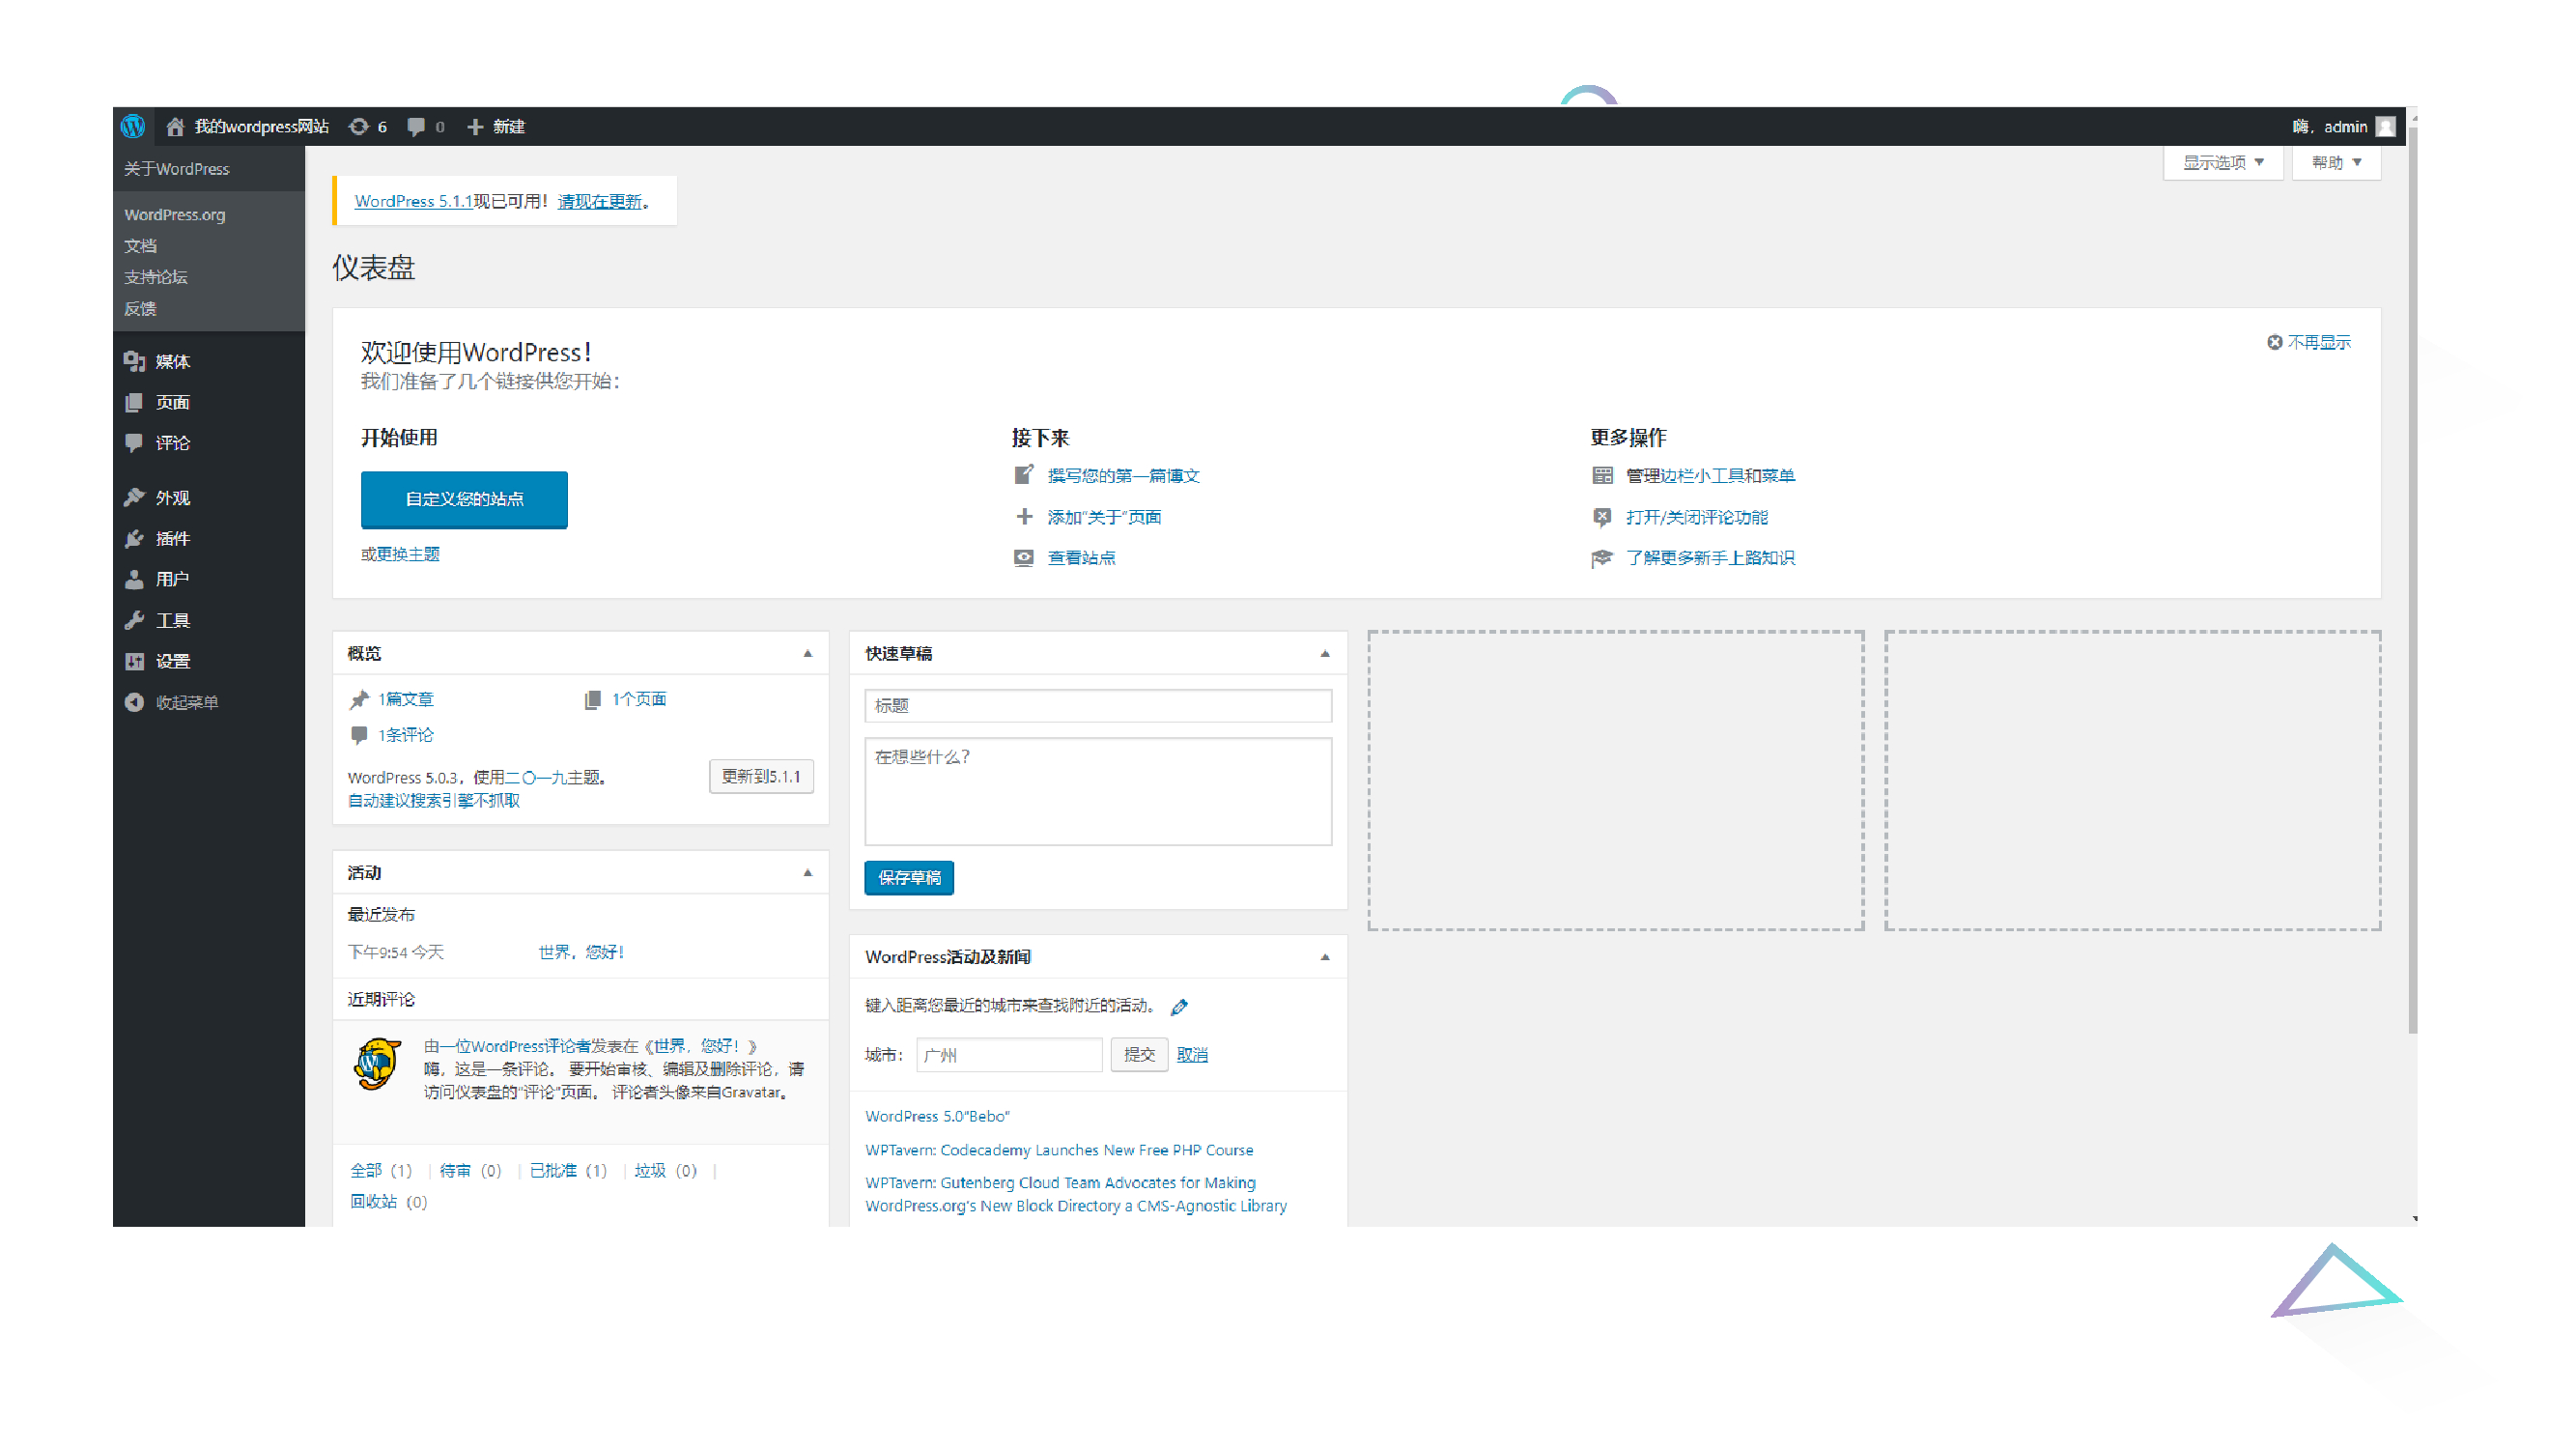
Task: Click the 收起菜单 collapse arrow icon
Action: 134,702
